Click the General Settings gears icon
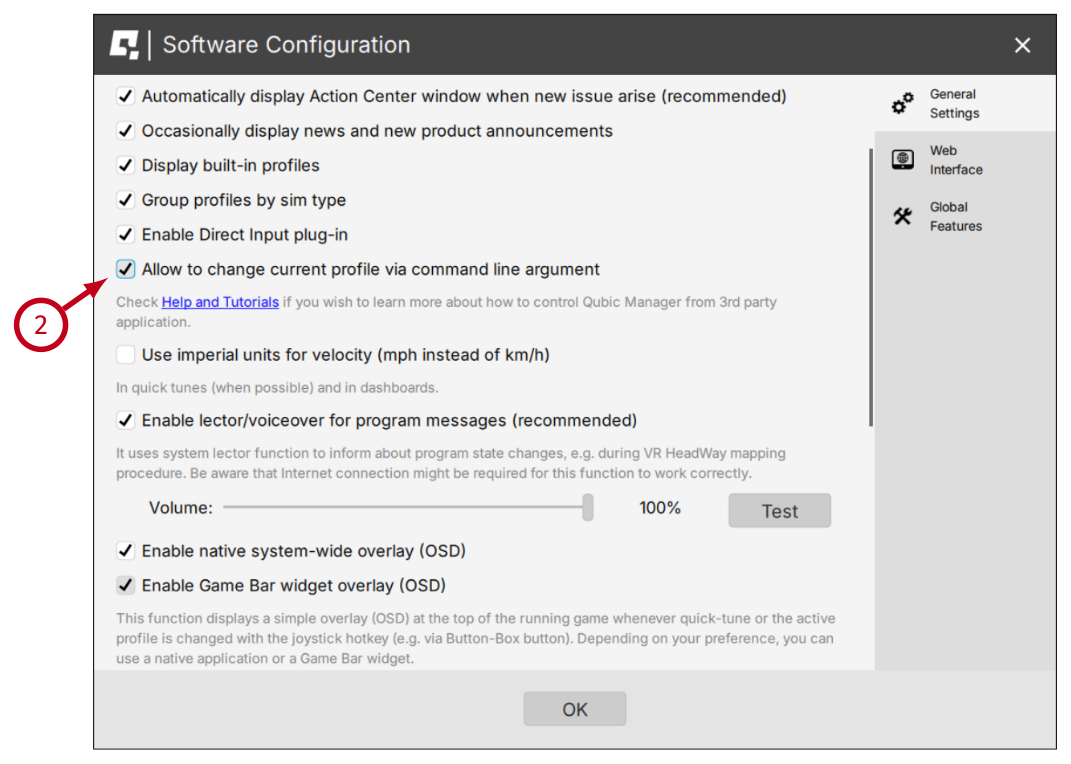This screenshot has height=764, width=1071. tap(903, 103)
